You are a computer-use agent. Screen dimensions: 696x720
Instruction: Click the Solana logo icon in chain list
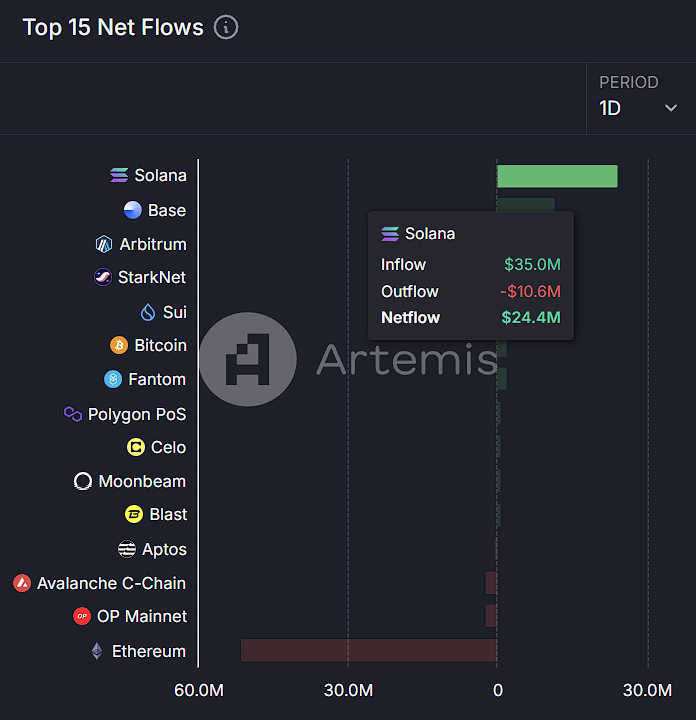(x=120, y=175)
